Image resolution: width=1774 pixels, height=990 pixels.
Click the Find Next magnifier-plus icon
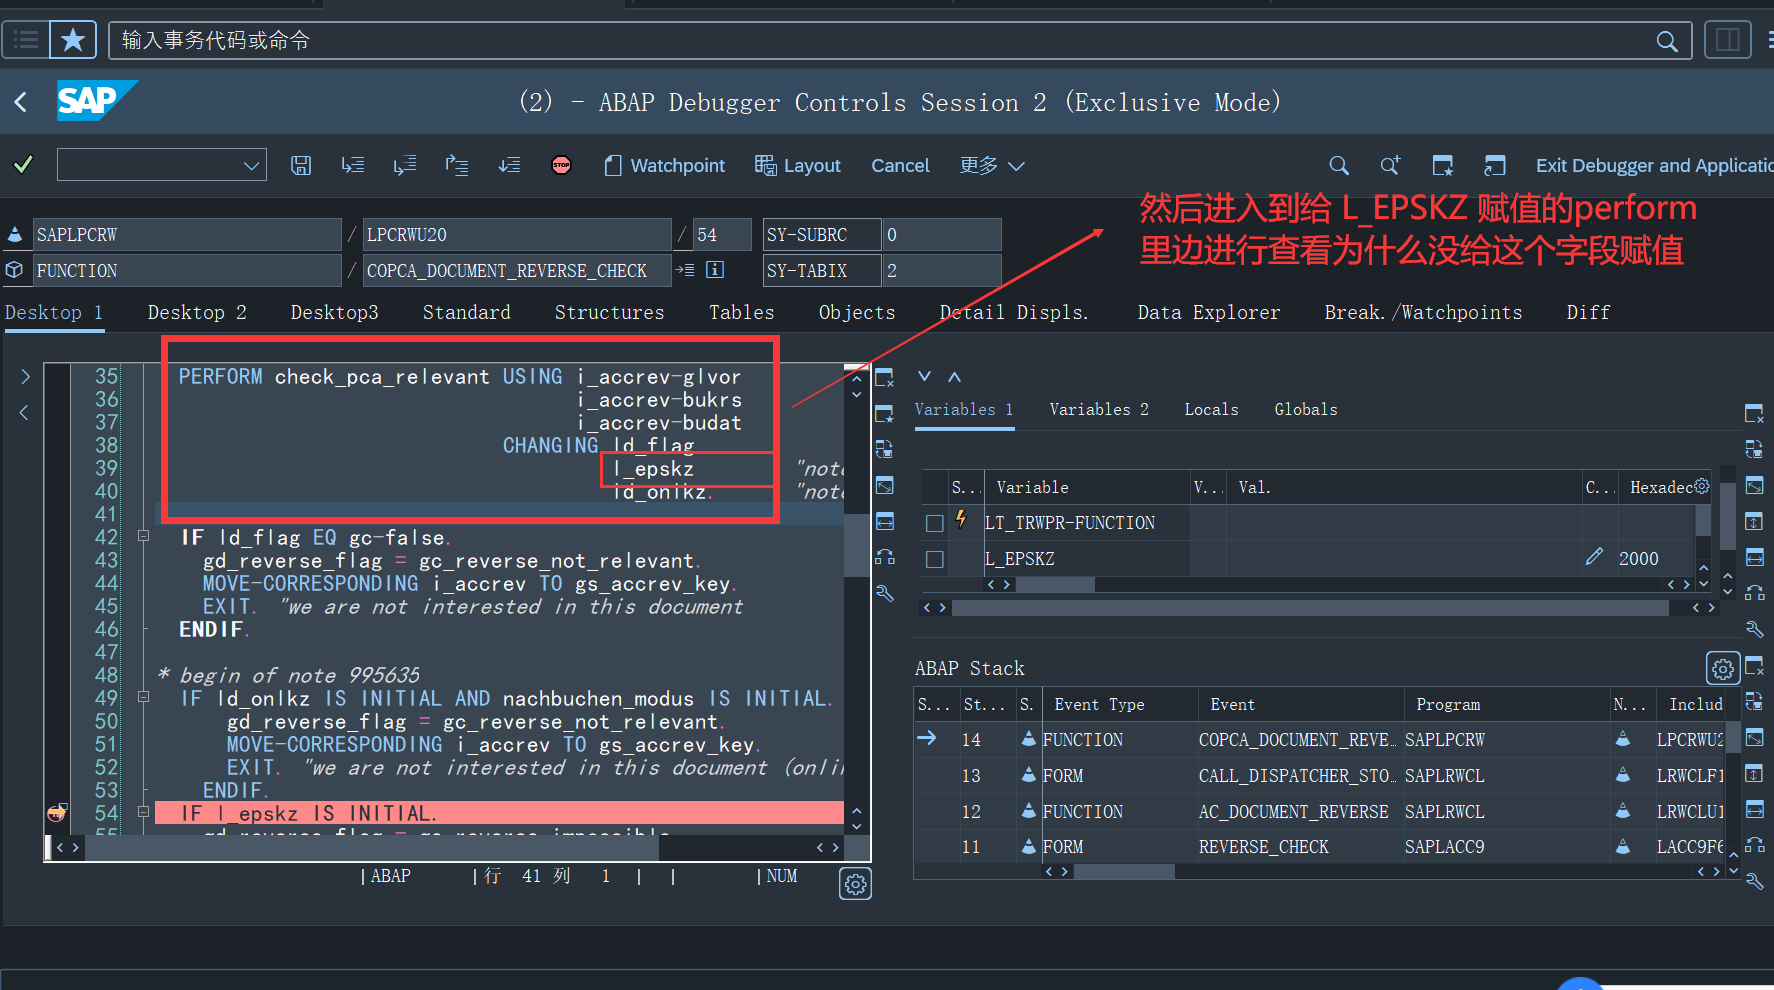[1390, 165]
